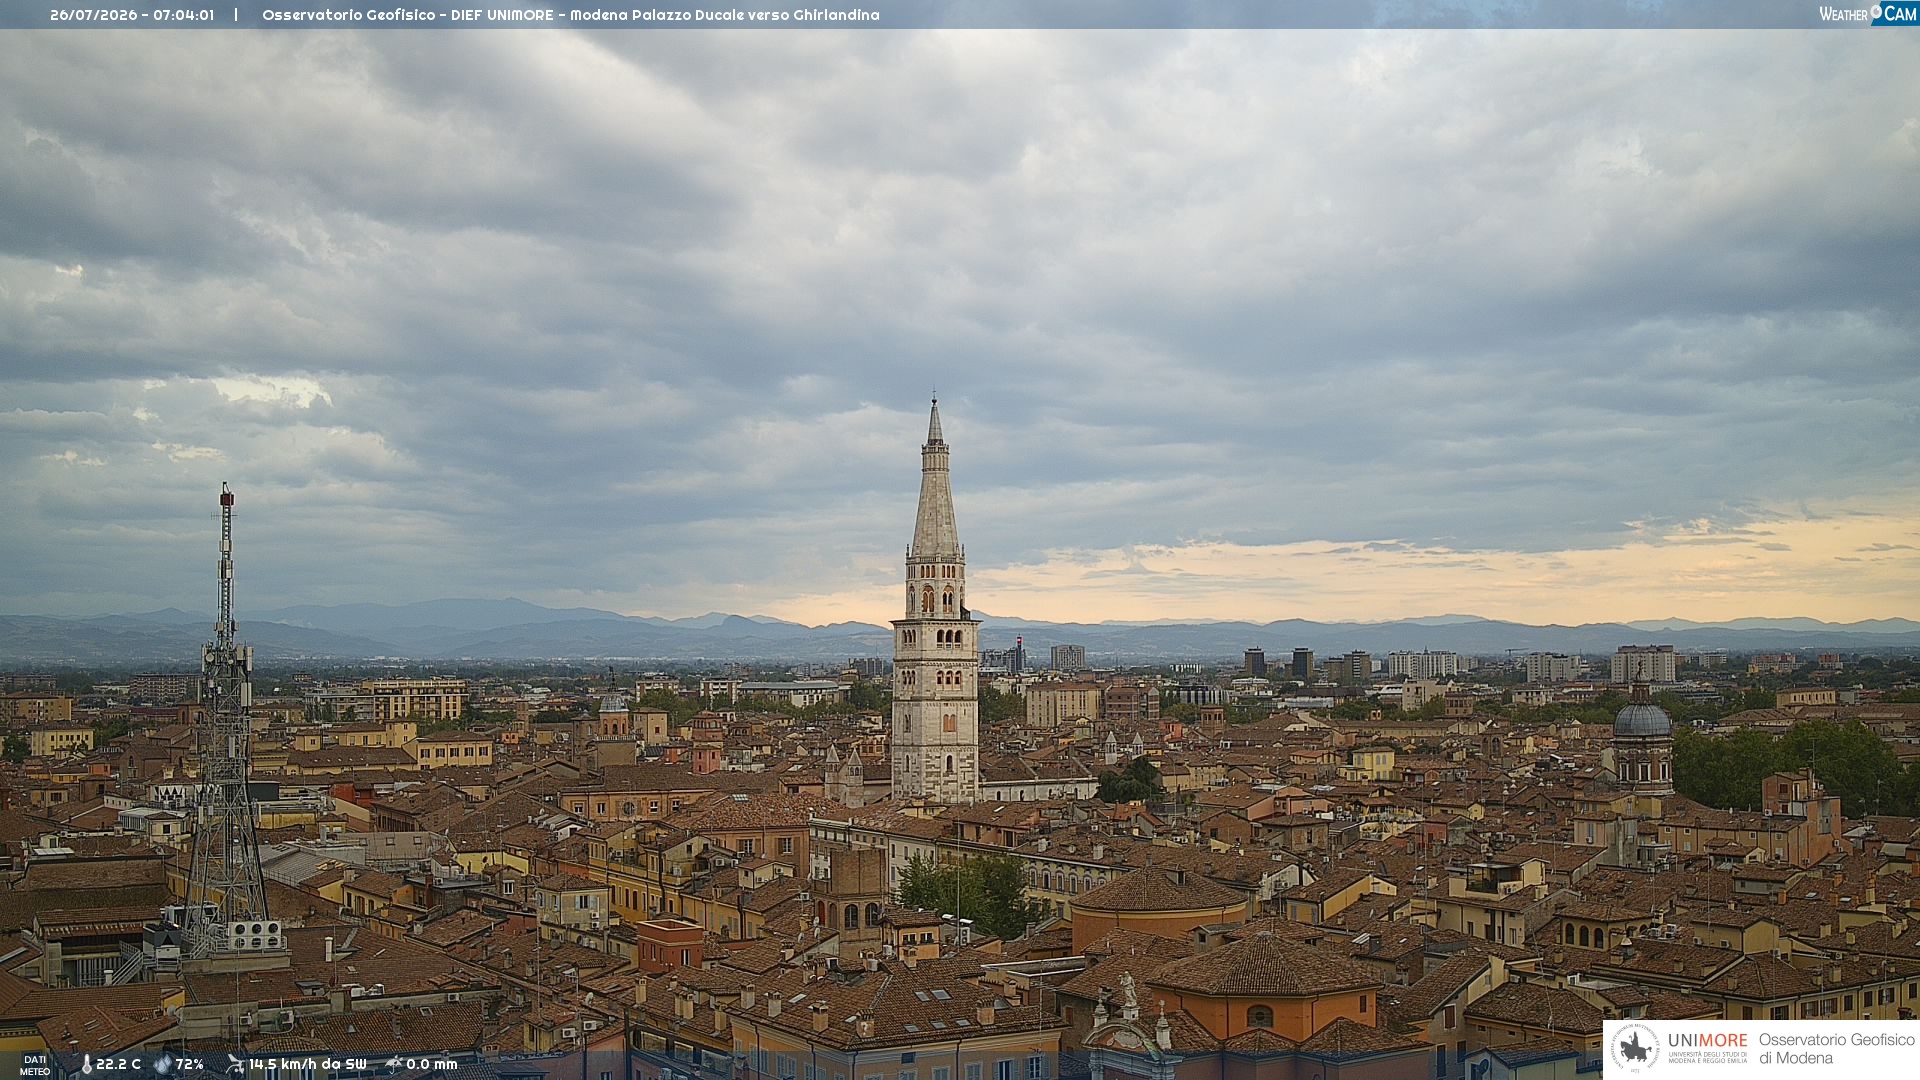
Task: Click the Osservatorio Geofisico DIEF UNIMORE title text
Action: 571,15
